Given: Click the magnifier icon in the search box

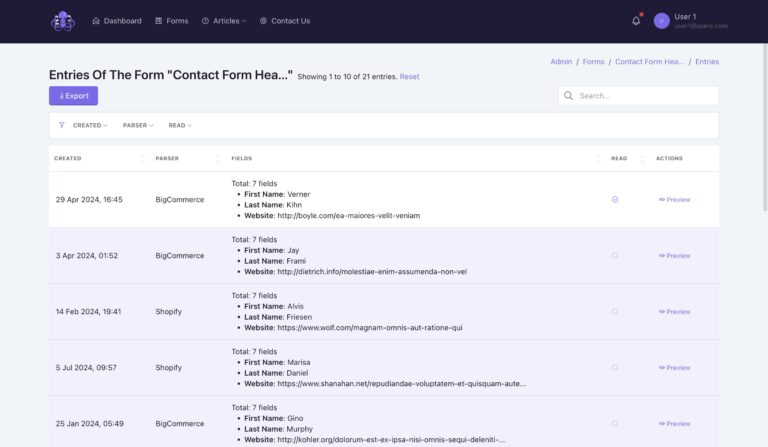Looking at the screenshot, I should pyautogui.click(x=569, y=96).
